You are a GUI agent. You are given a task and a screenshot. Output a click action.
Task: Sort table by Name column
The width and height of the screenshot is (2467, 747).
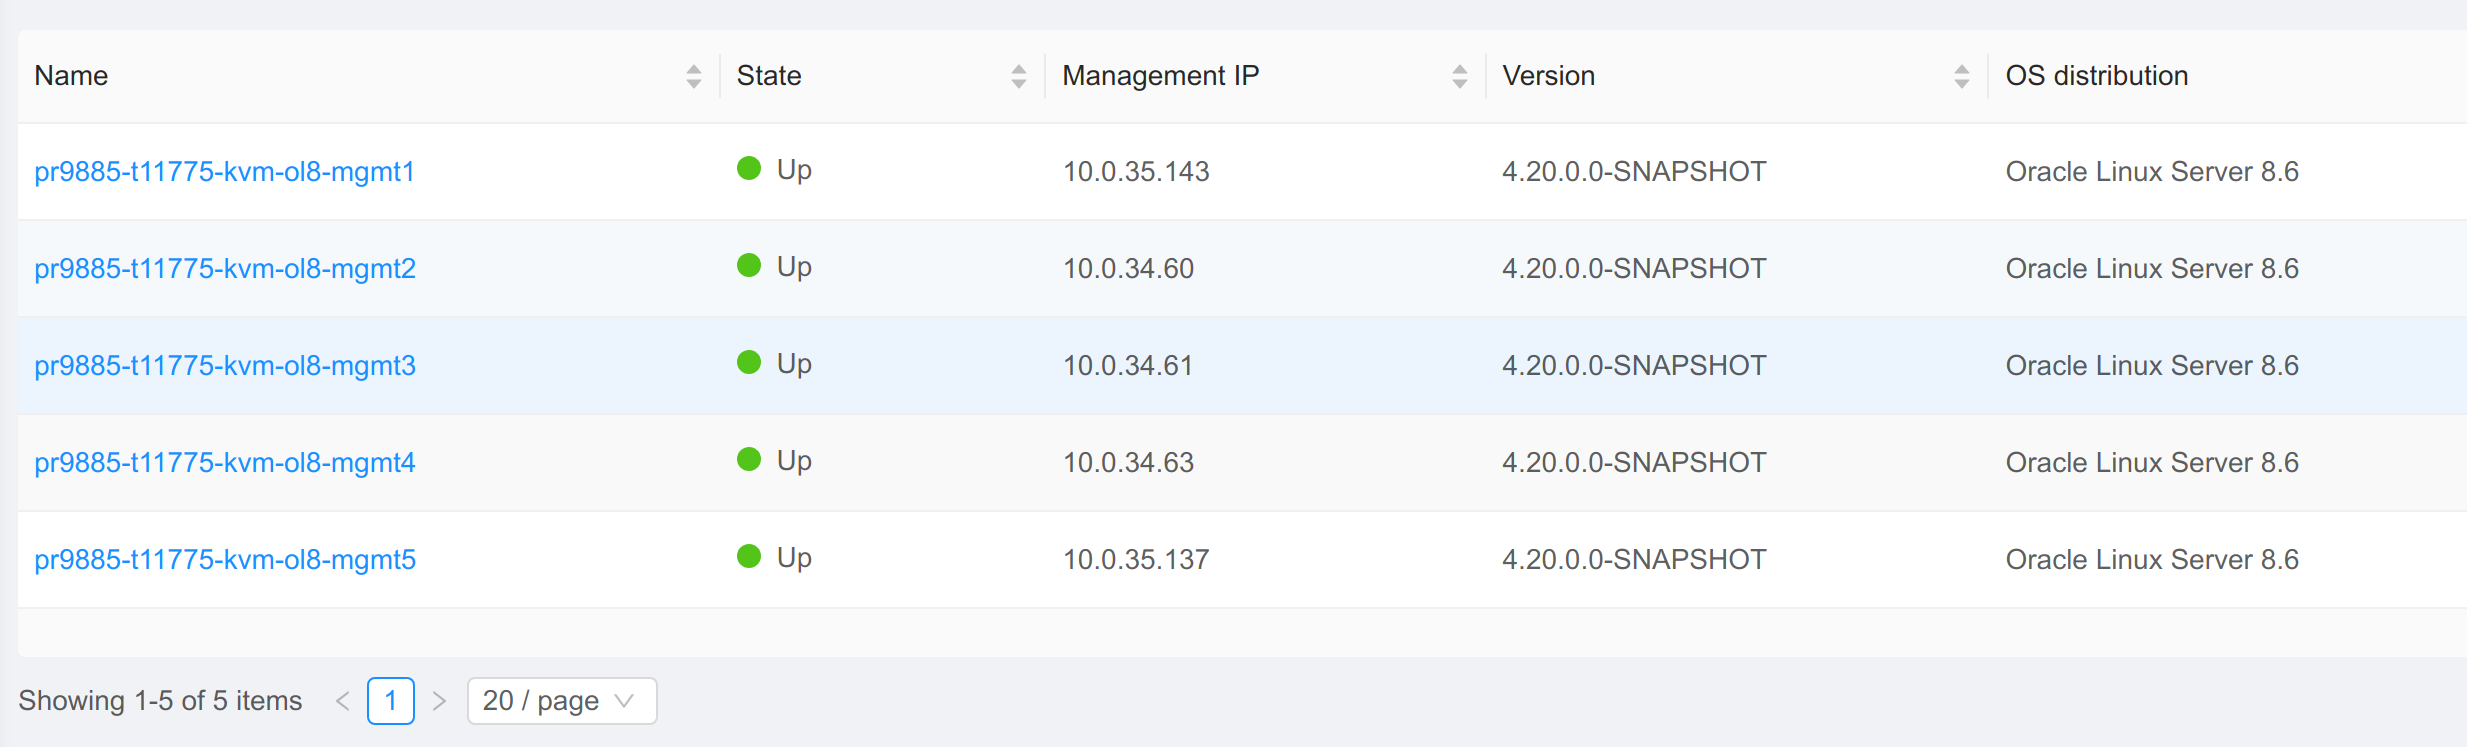point(693,76)
